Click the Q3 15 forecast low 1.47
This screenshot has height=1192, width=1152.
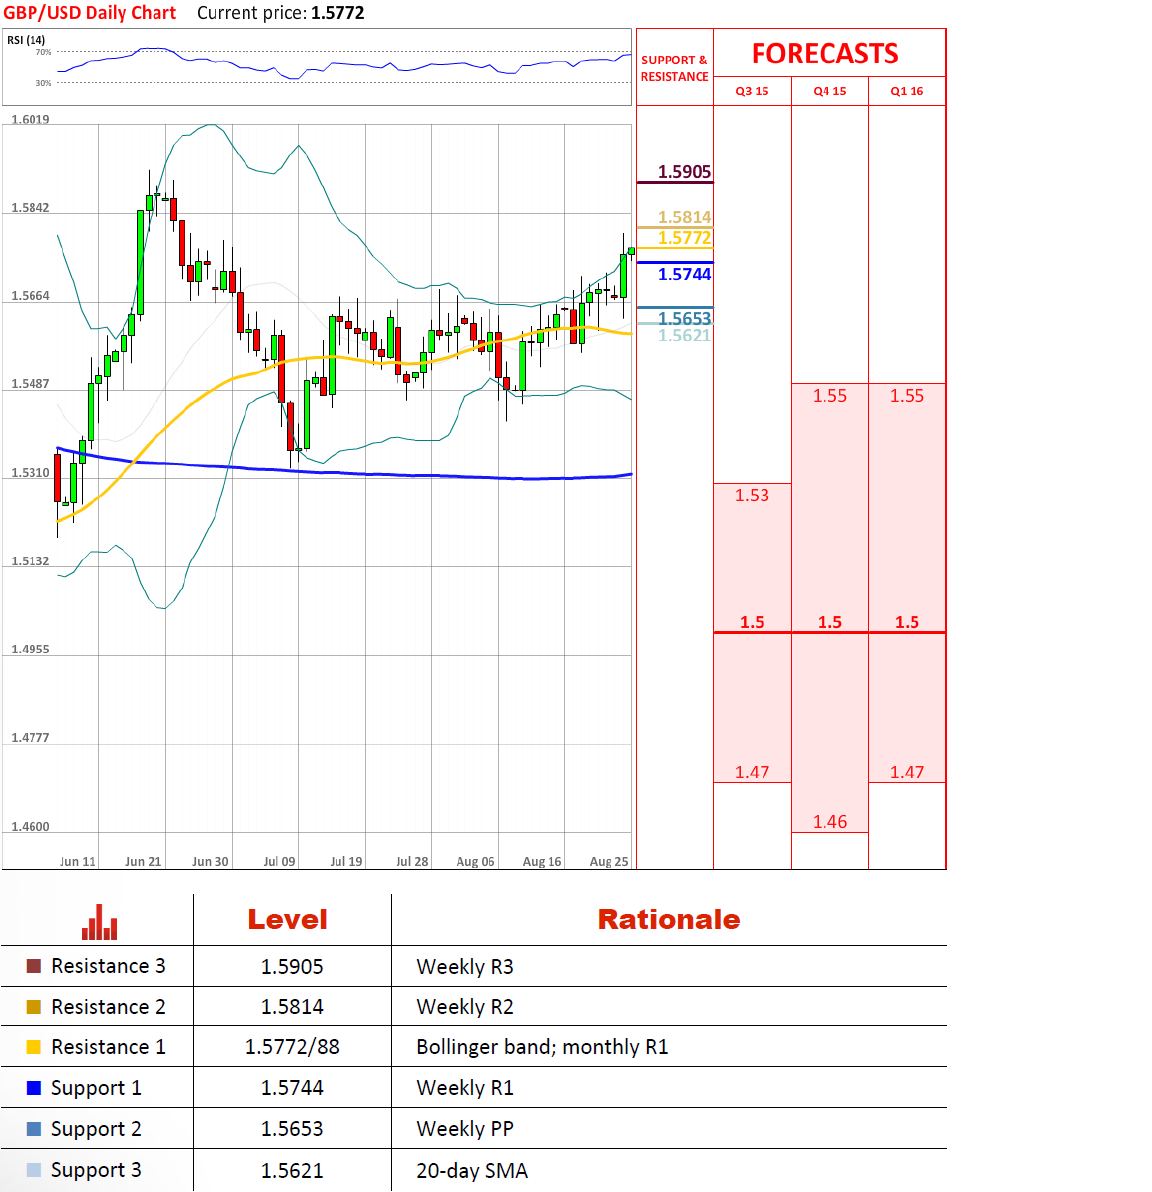pyautogui.click(x=752, y=772)
